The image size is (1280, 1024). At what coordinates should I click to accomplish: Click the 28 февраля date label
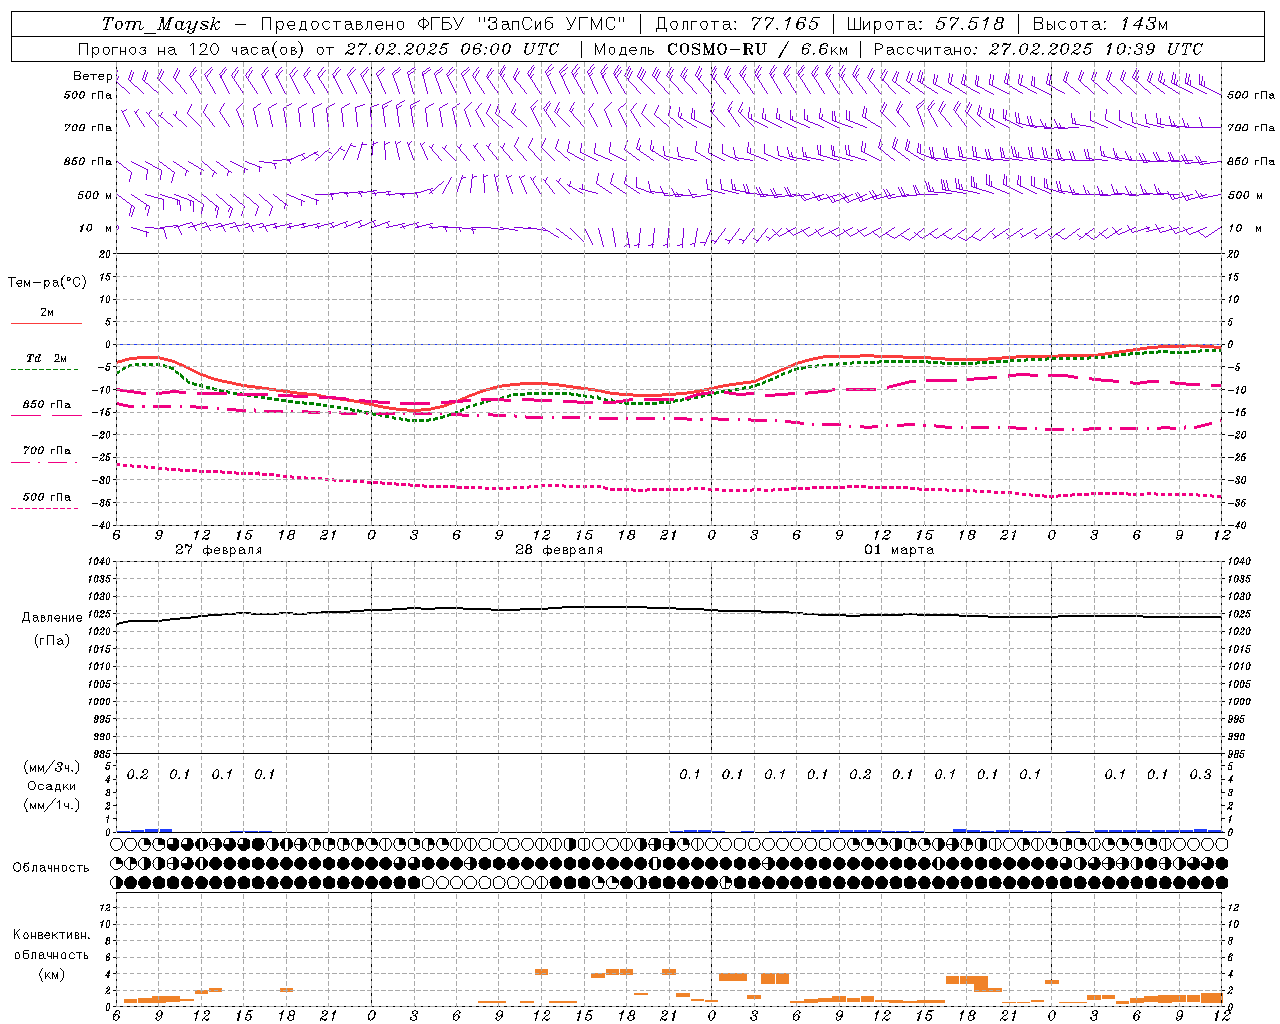(x=558, y=550)
